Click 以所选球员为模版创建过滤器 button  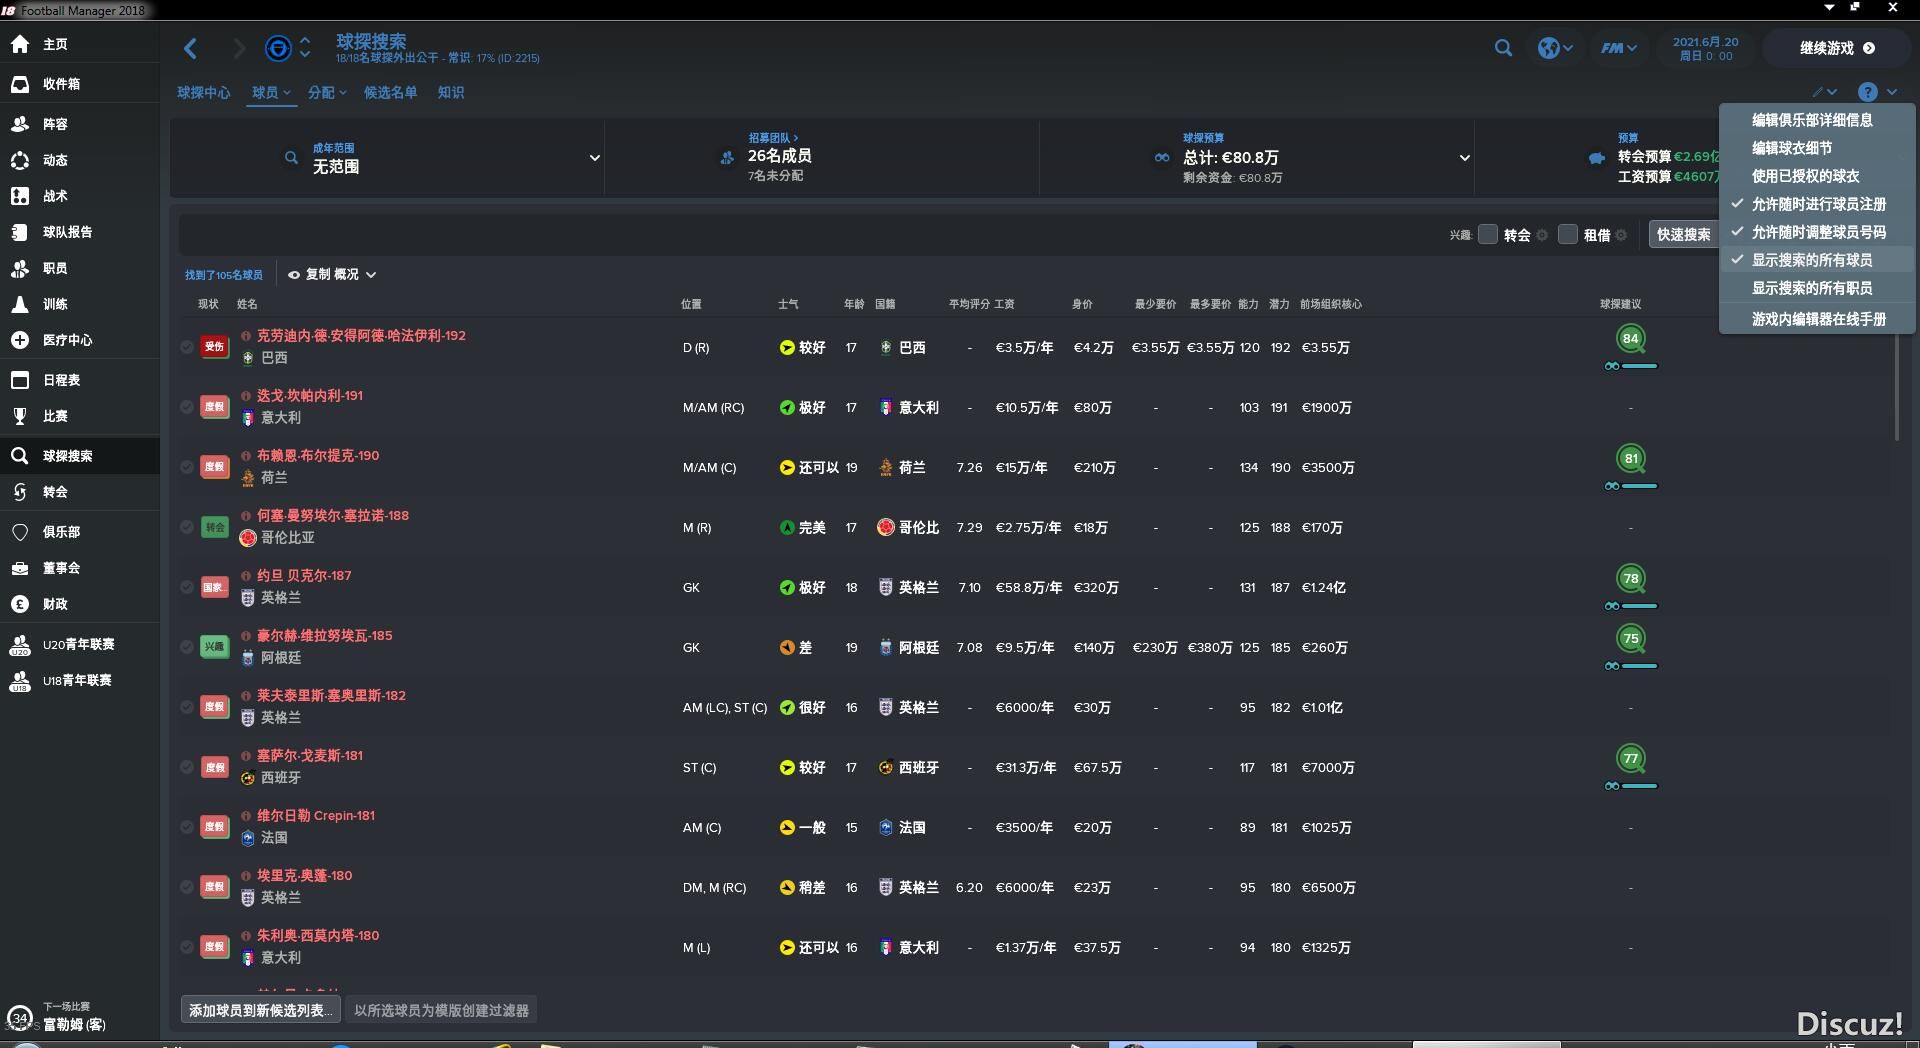pos(441,1010)
